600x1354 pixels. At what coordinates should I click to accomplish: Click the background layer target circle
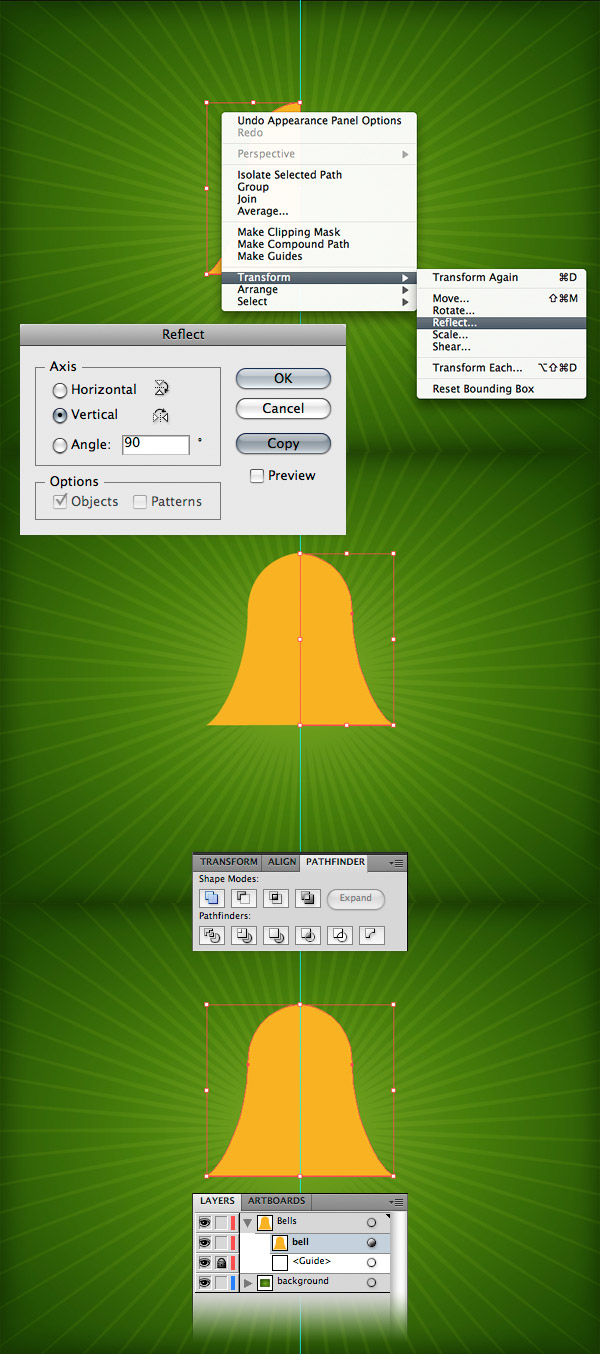pyautogui.click(x=372, y=1282)
